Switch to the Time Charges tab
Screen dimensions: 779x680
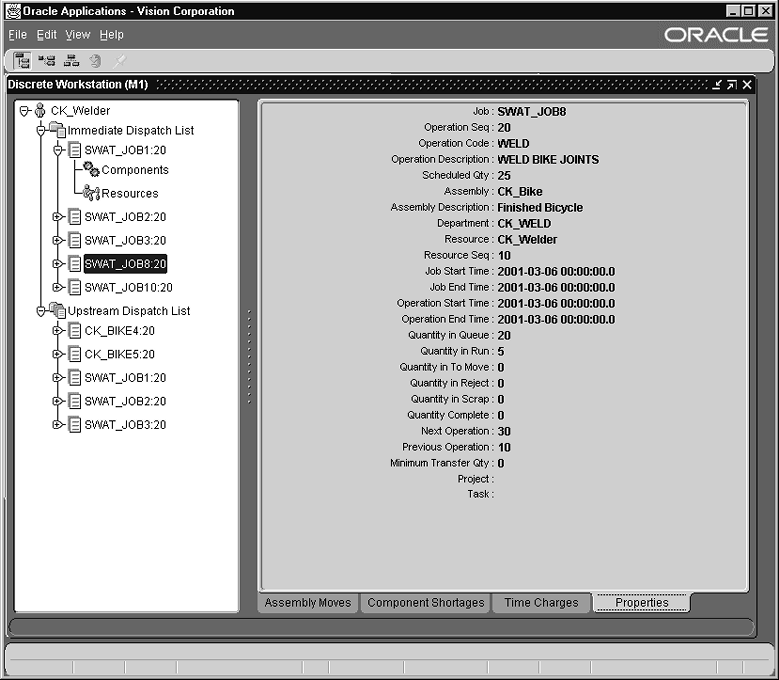541,603
